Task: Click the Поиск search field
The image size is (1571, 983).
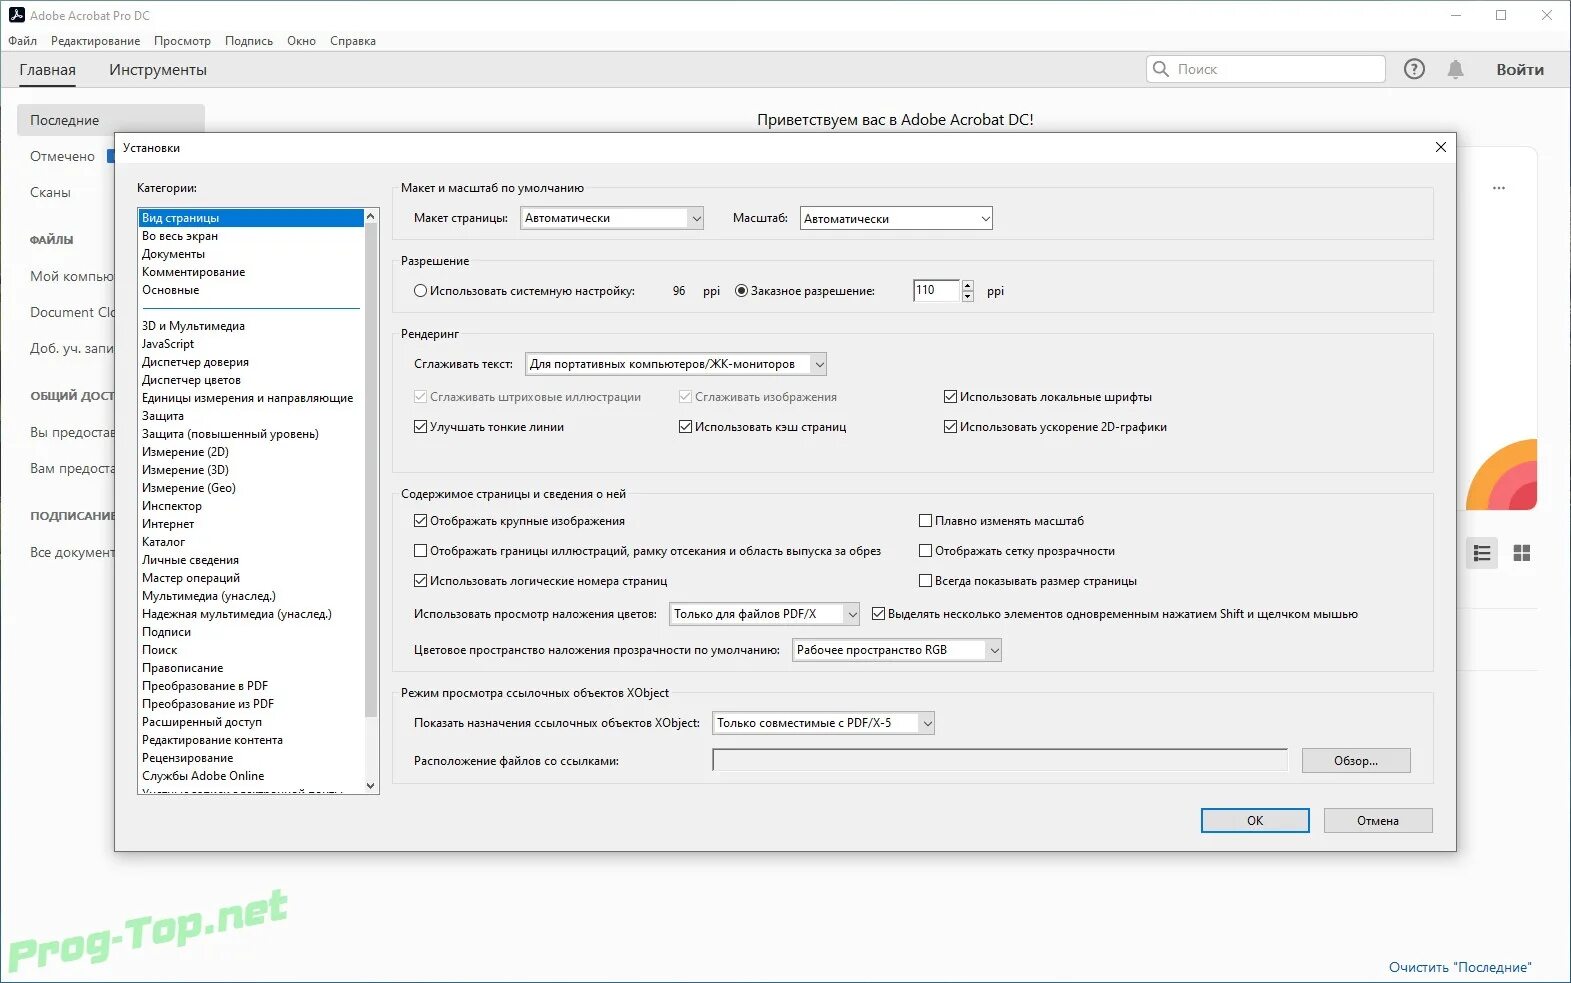Action: [x=1265, y=69]
